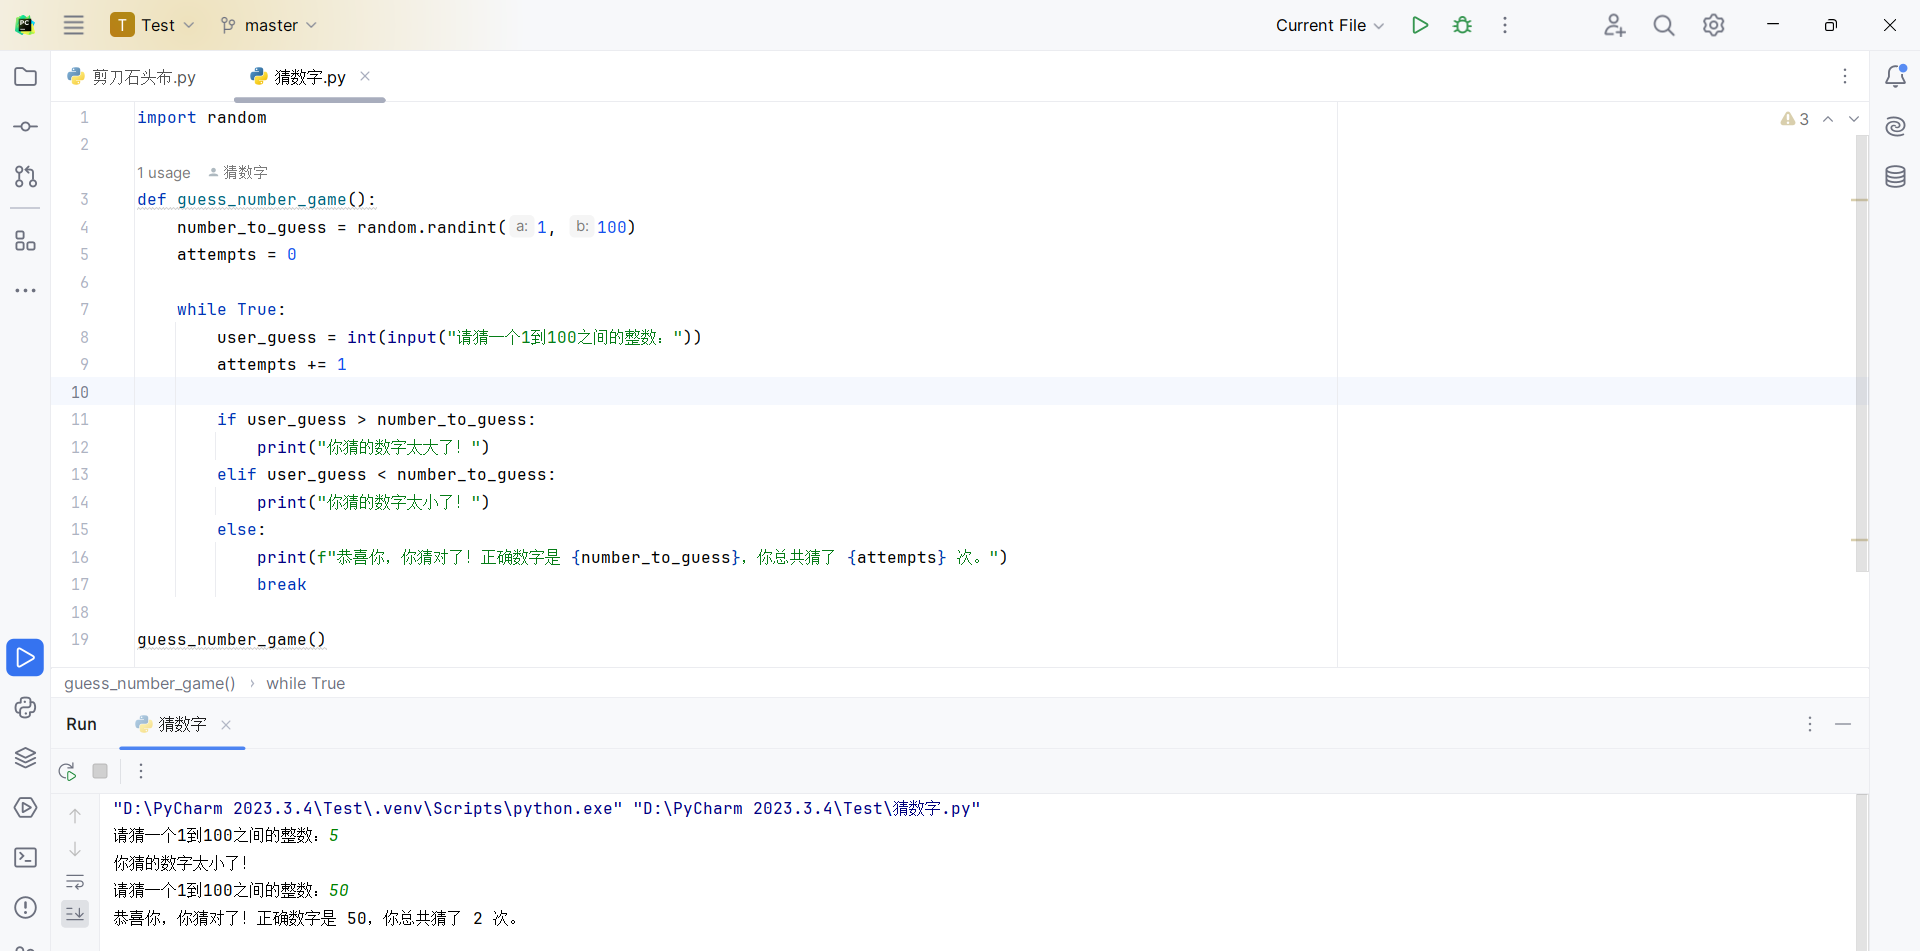Image resolution: width=1920 pixels, height=951 pixels.
Task: Toggle the Run tool window button
Action: (x=25, y=657)
